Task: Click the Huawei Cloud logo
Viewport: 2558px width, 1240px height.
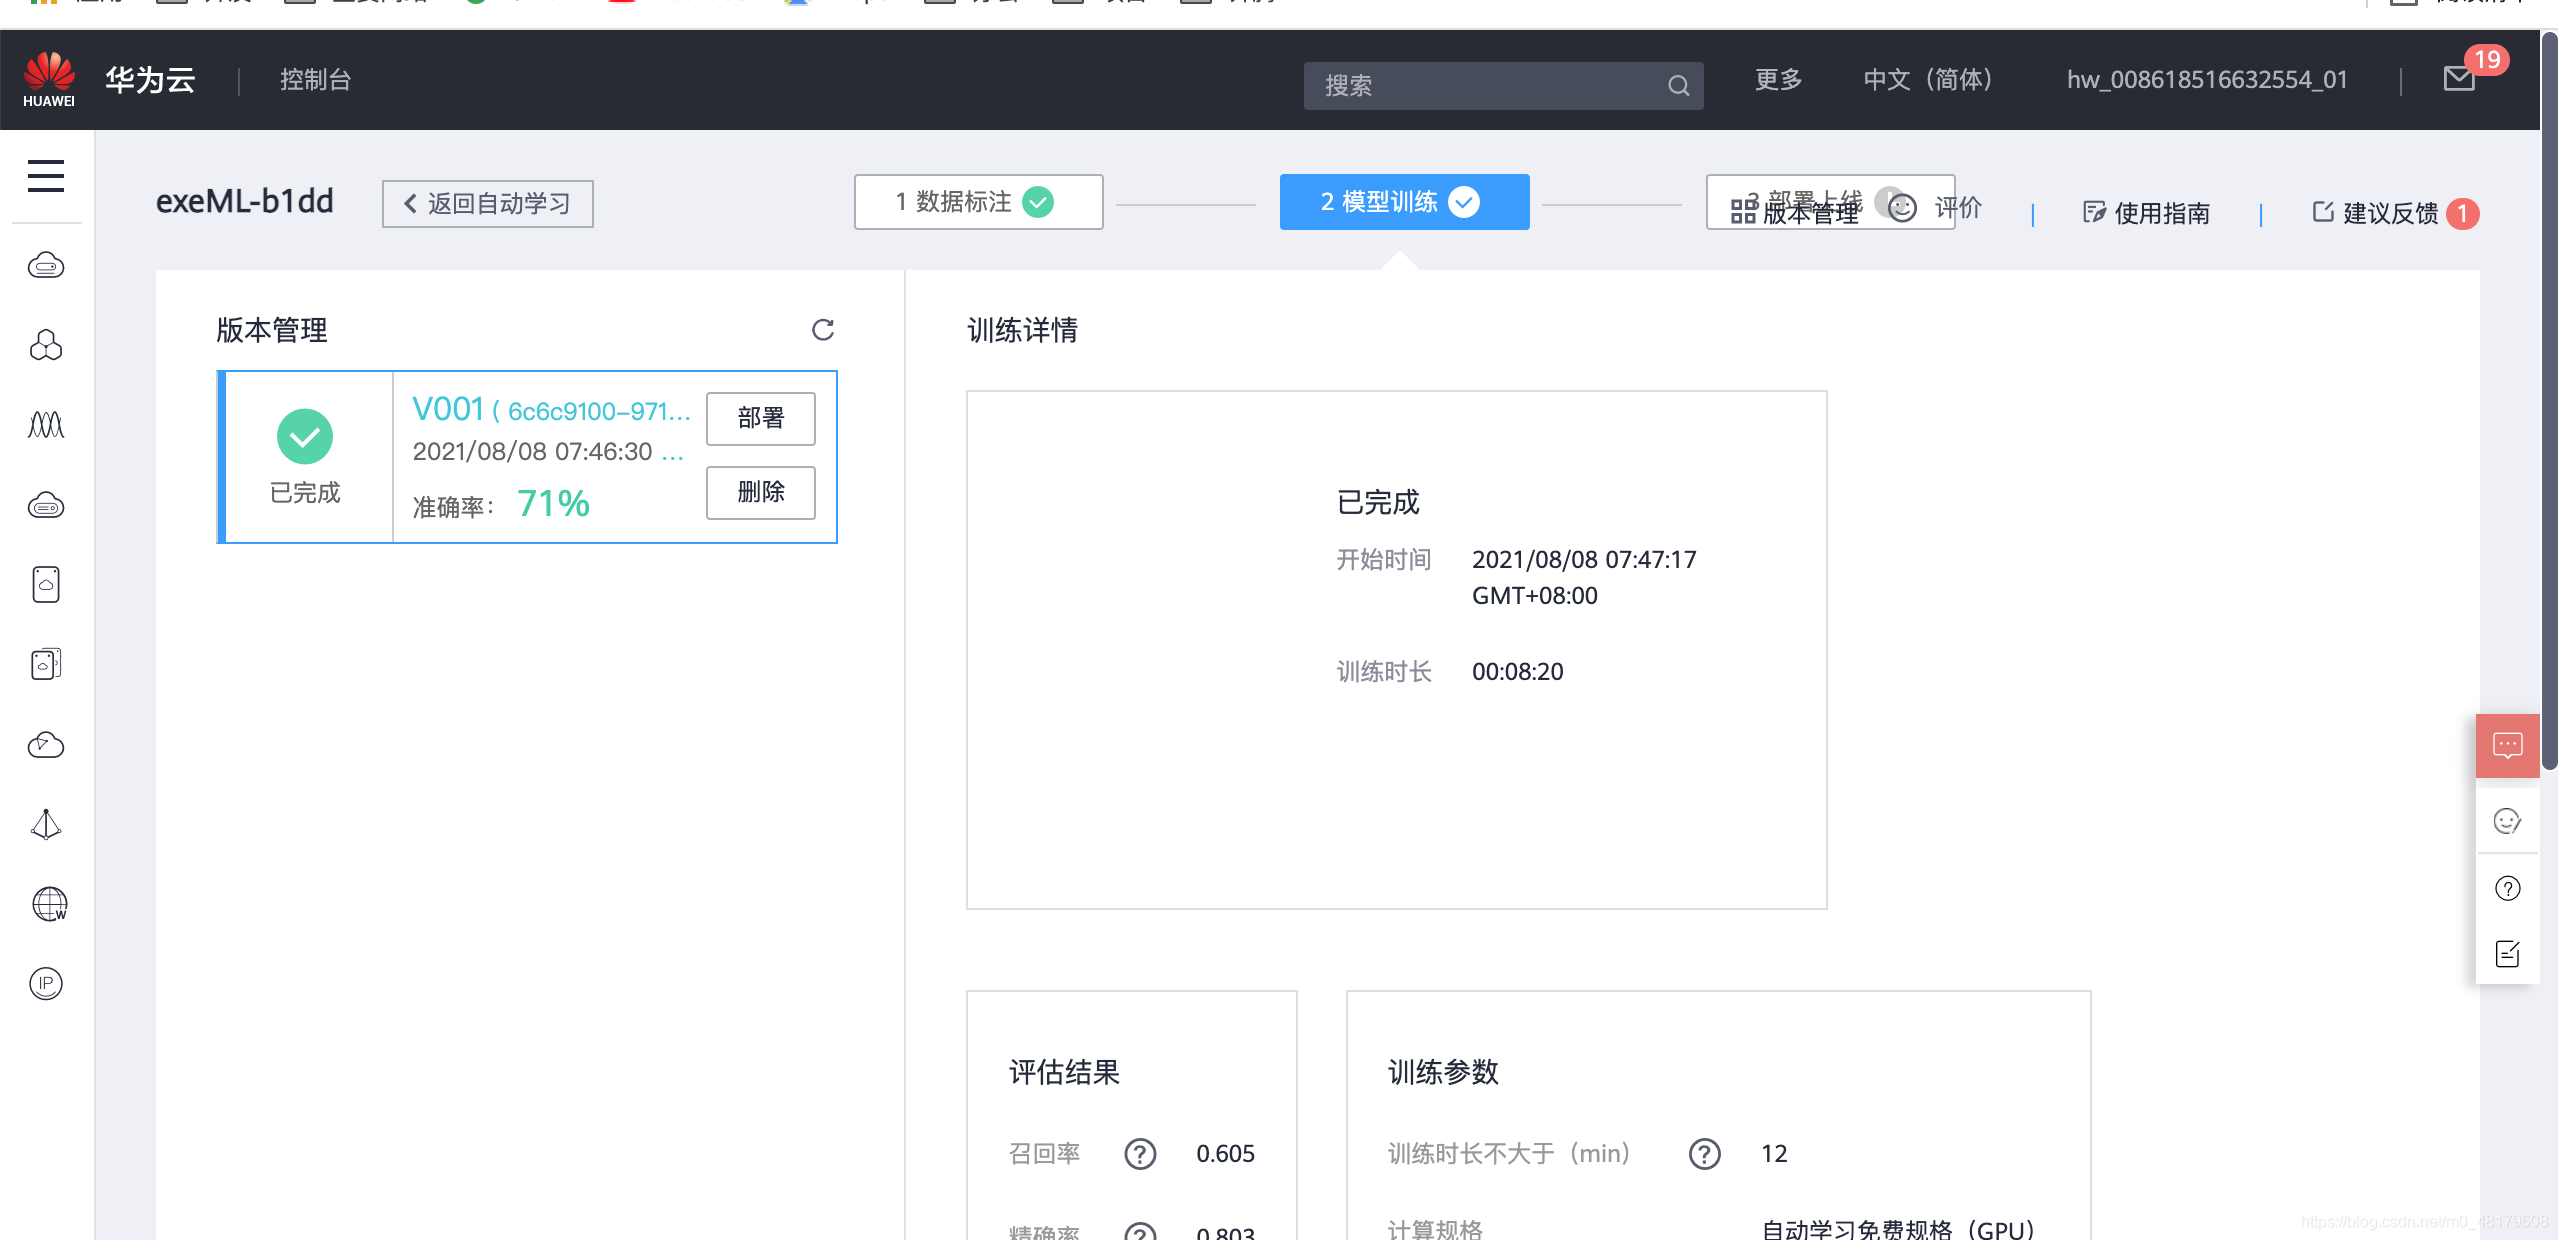Action: [x=49, y=79]
